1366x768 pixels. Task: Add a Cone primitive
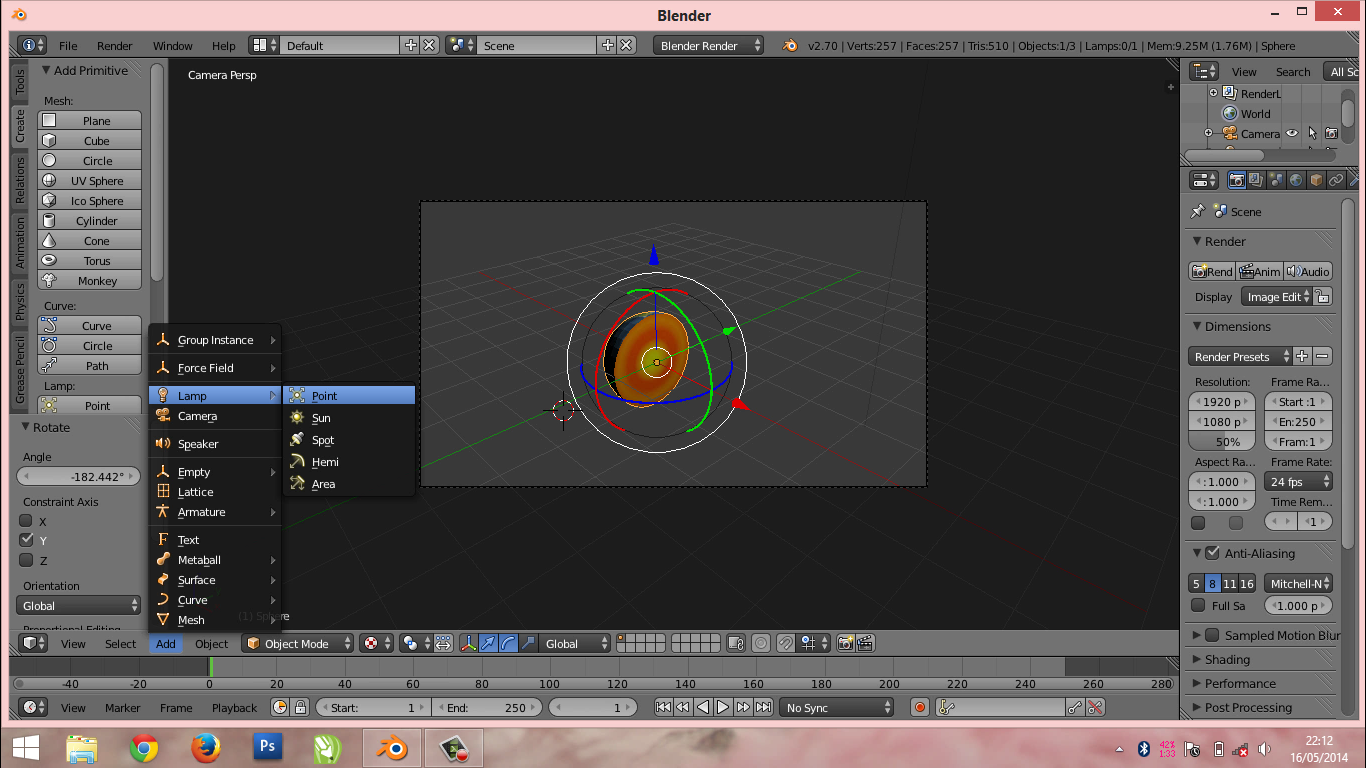(90, 241)
